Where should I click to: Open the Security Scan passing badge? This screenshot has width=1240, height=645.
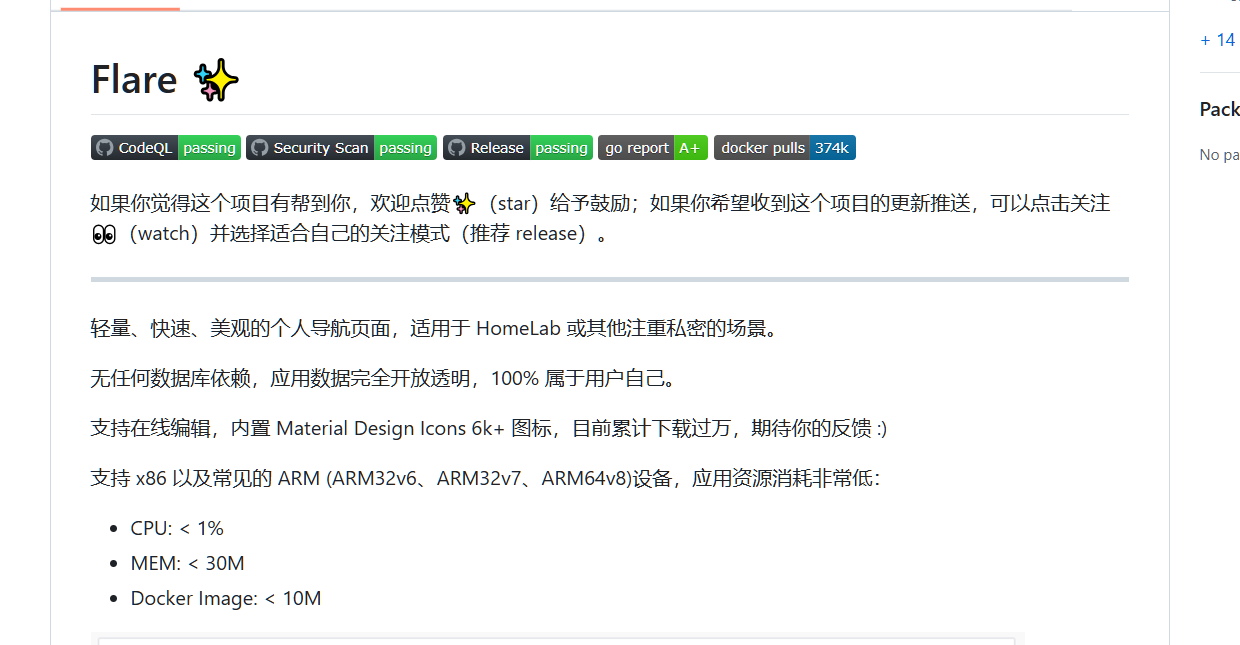pyautogui.click(x=342, y=148)
